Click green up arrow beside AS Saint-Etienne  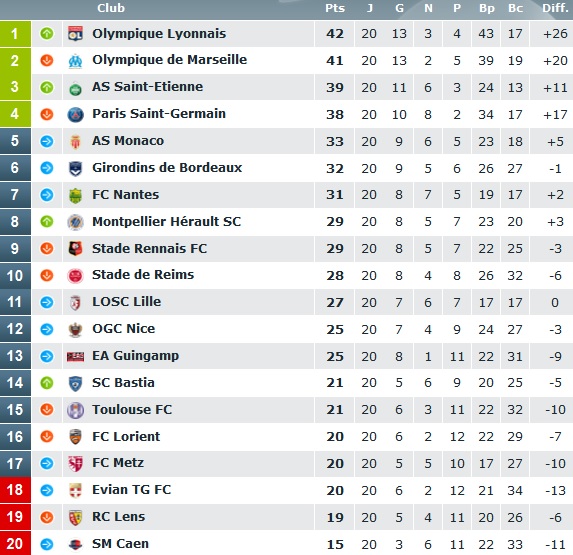47,87
